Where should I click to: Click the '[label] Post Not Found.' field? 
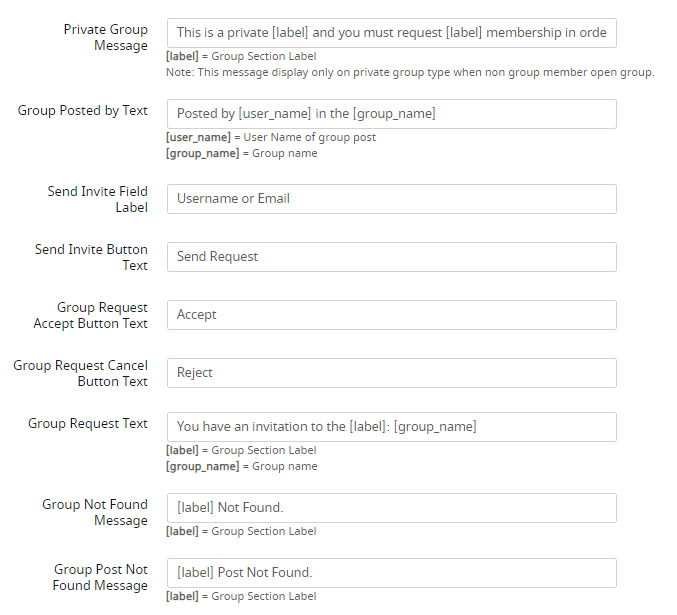click(391, 573)
